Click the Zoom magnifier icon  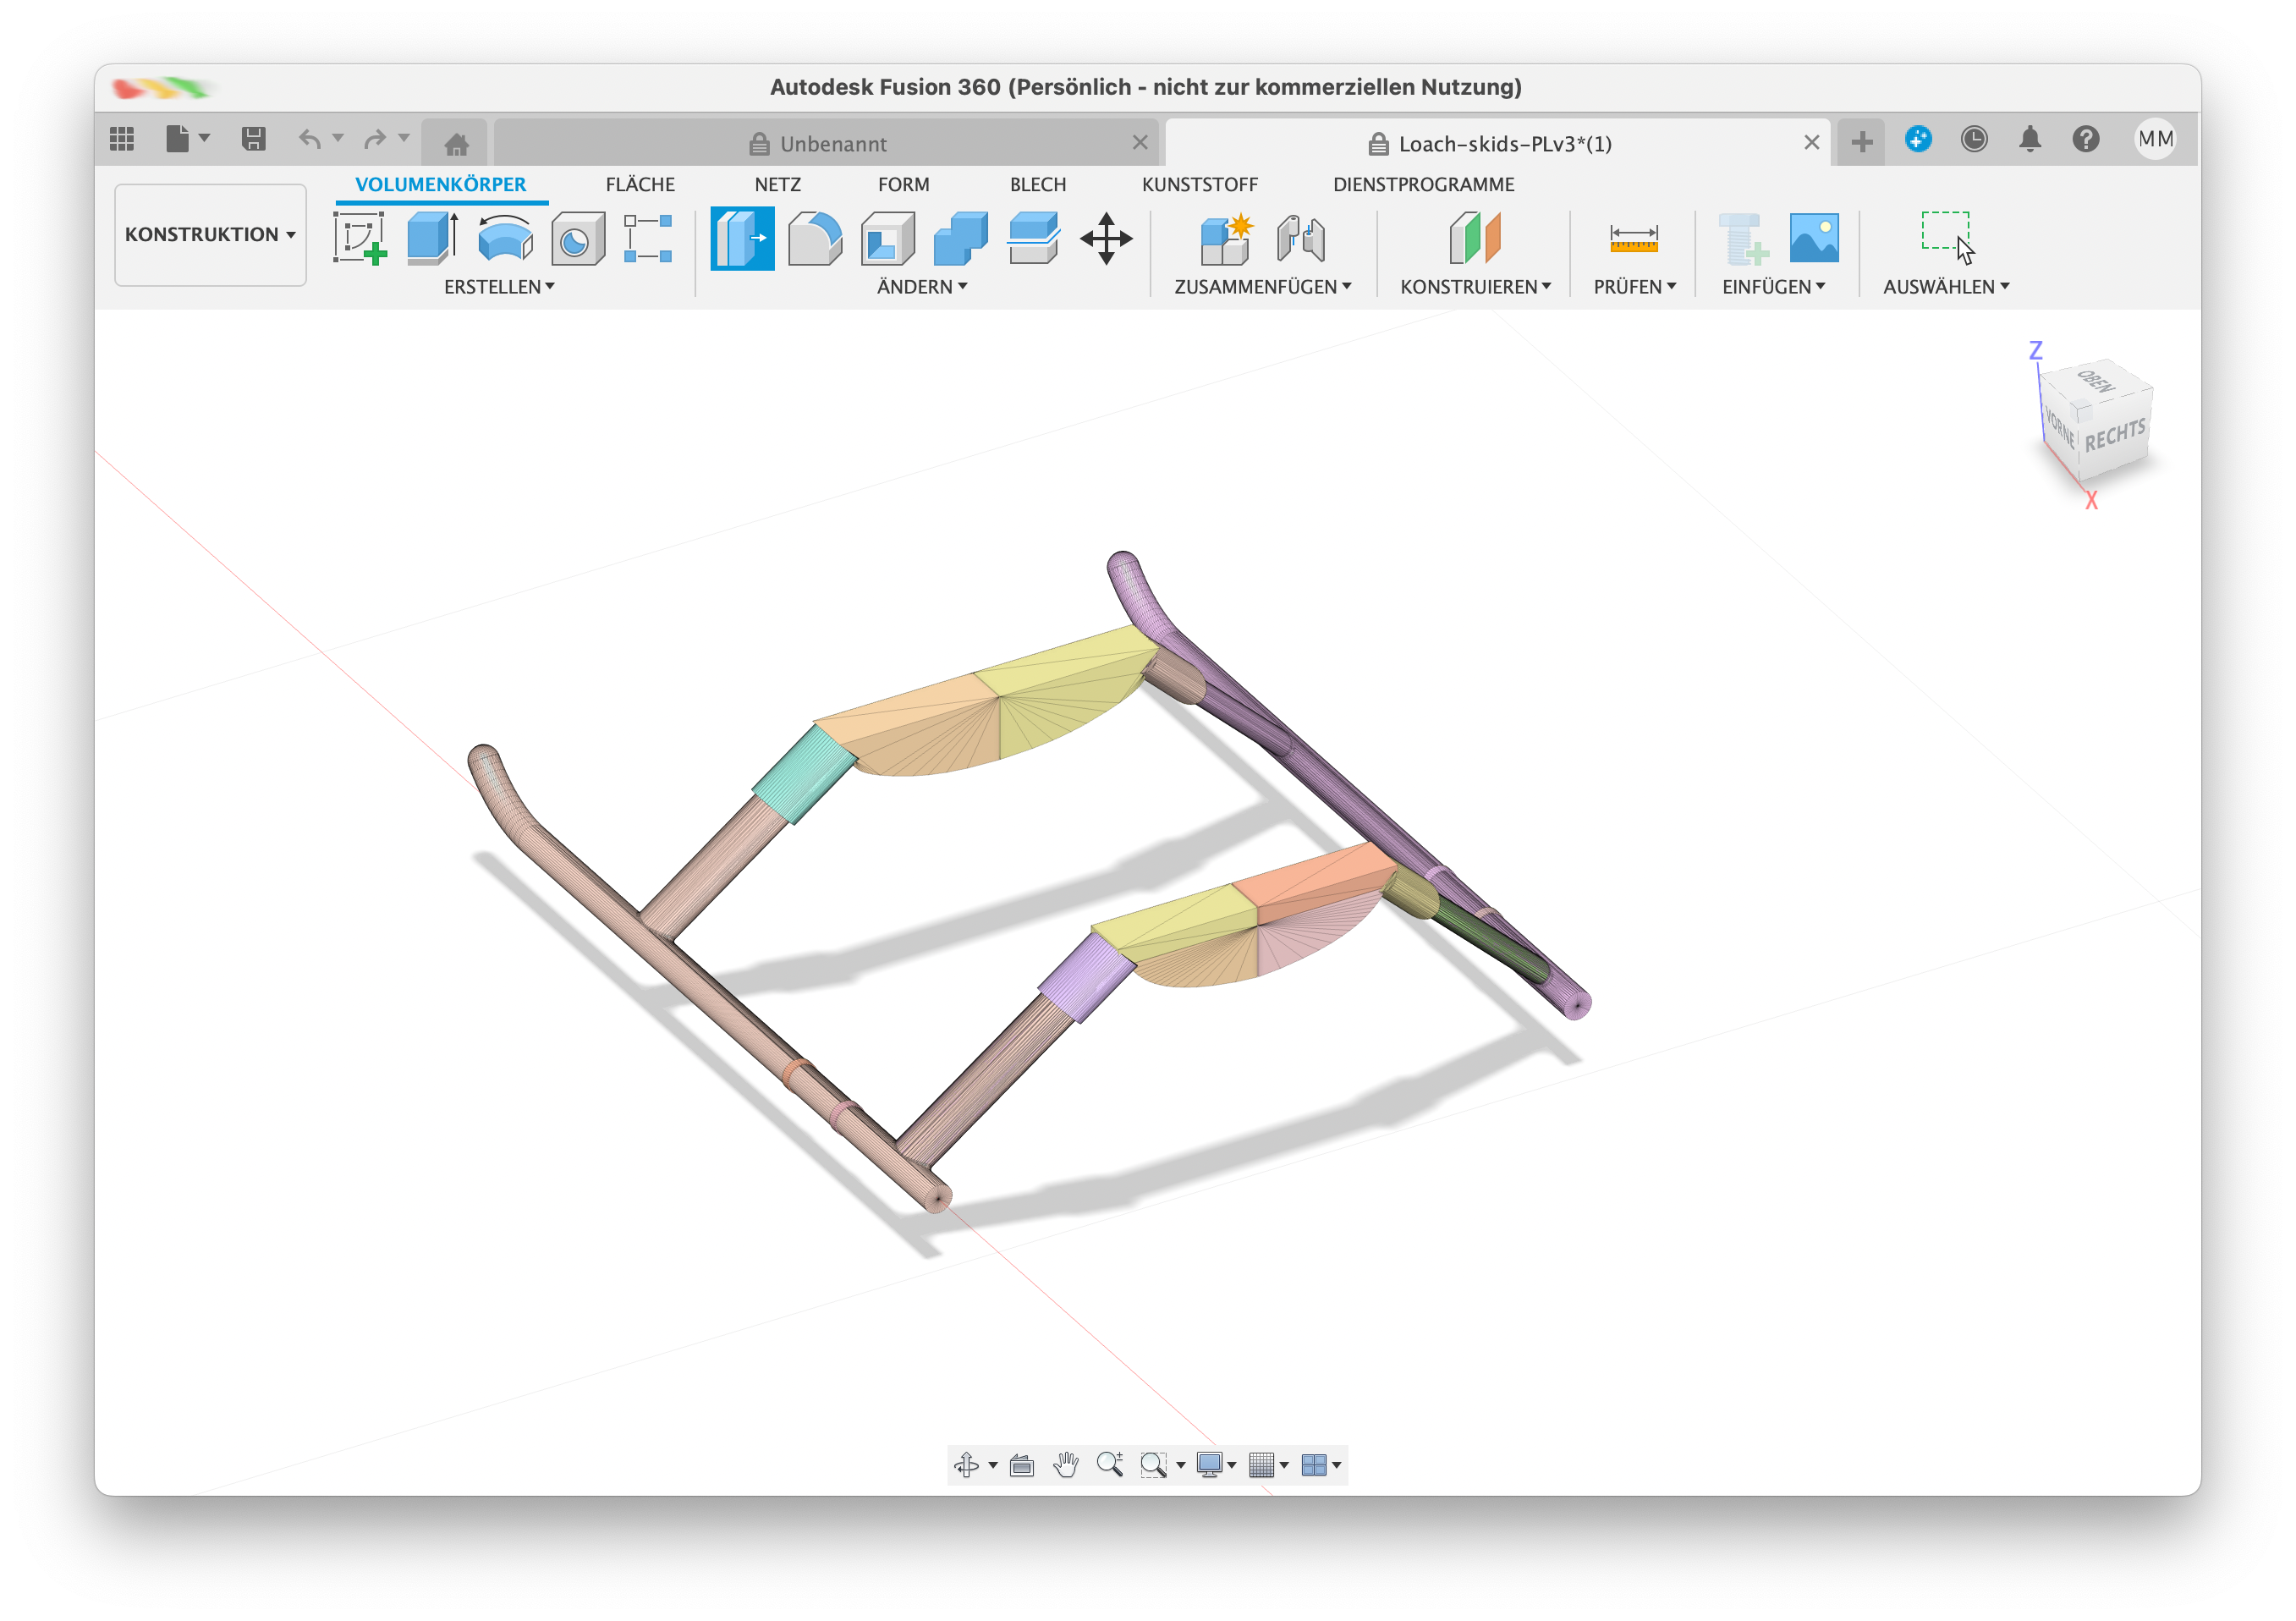point(1110,1465)
